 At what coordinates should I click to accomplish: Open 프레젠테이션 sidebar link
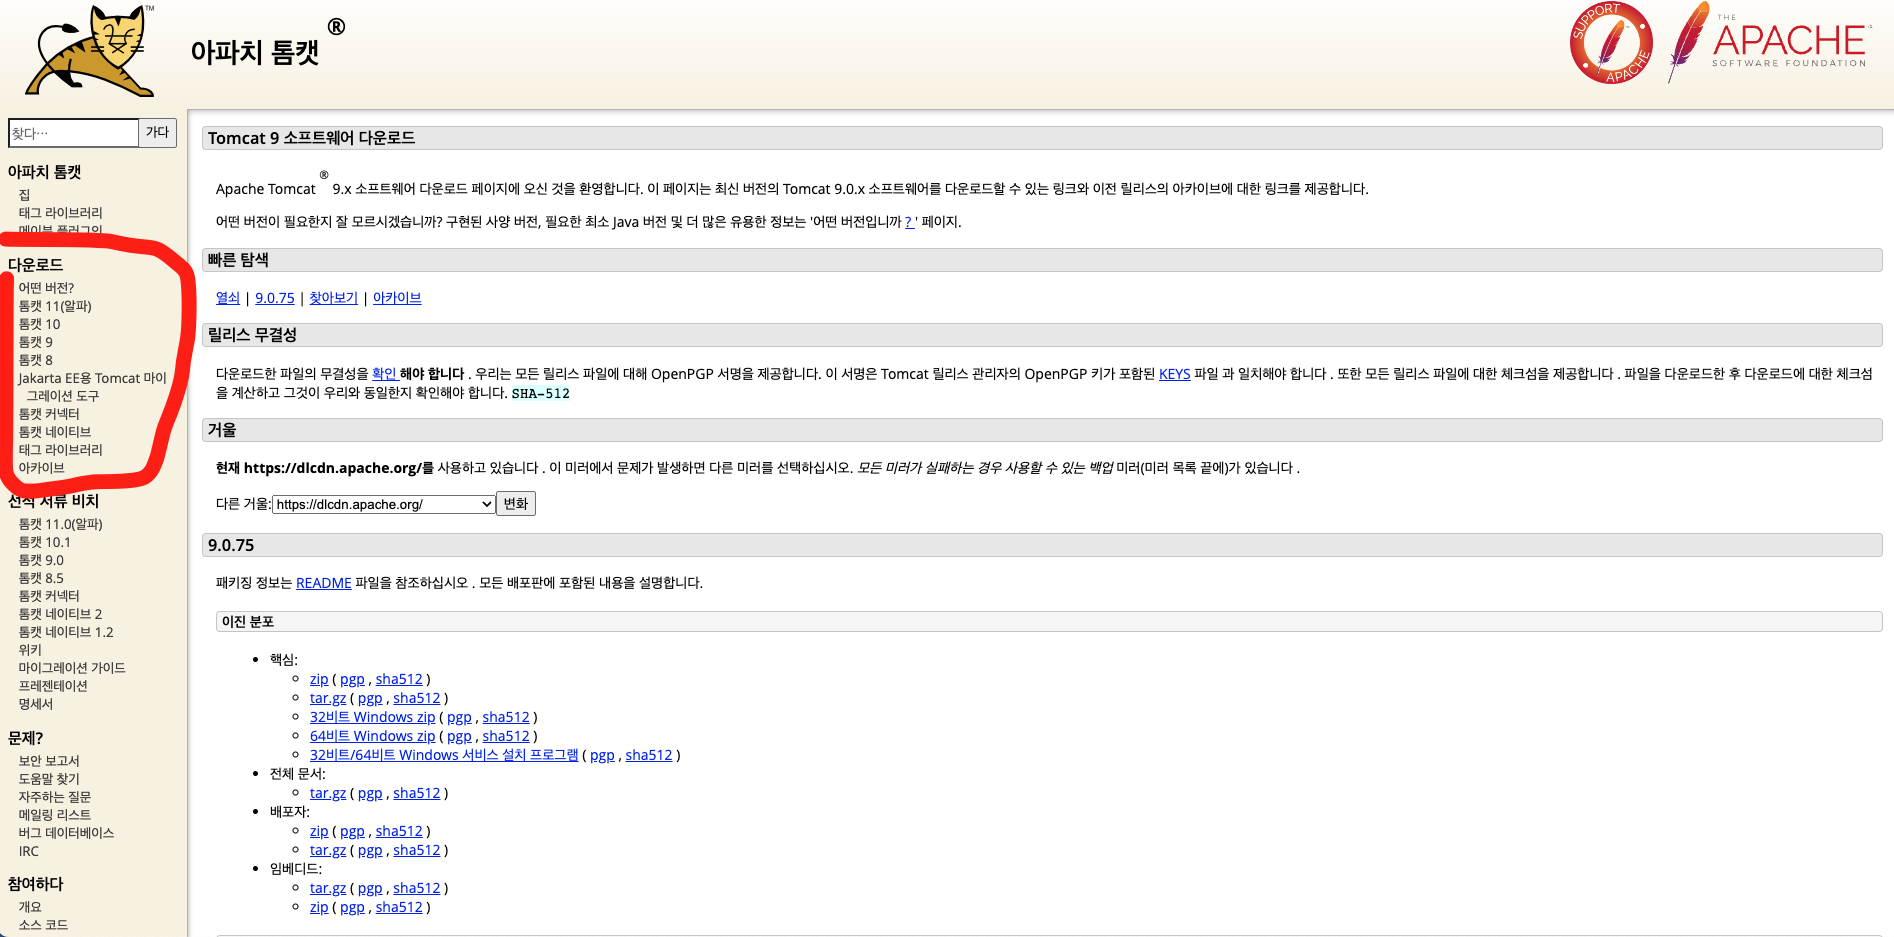tap(53, 686)
